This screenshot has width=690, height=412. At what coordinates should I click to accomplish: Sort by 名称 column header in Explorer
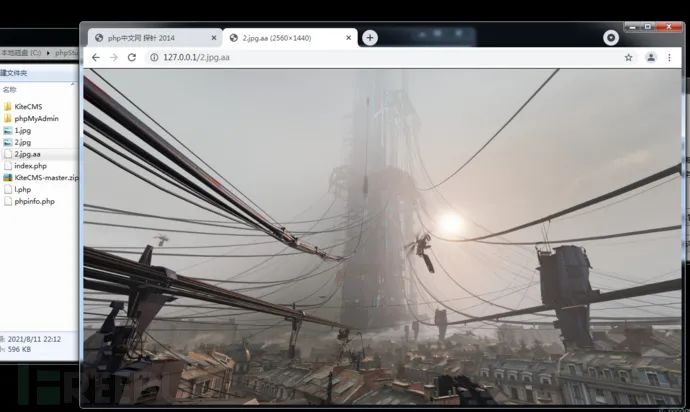coord(9,90)
